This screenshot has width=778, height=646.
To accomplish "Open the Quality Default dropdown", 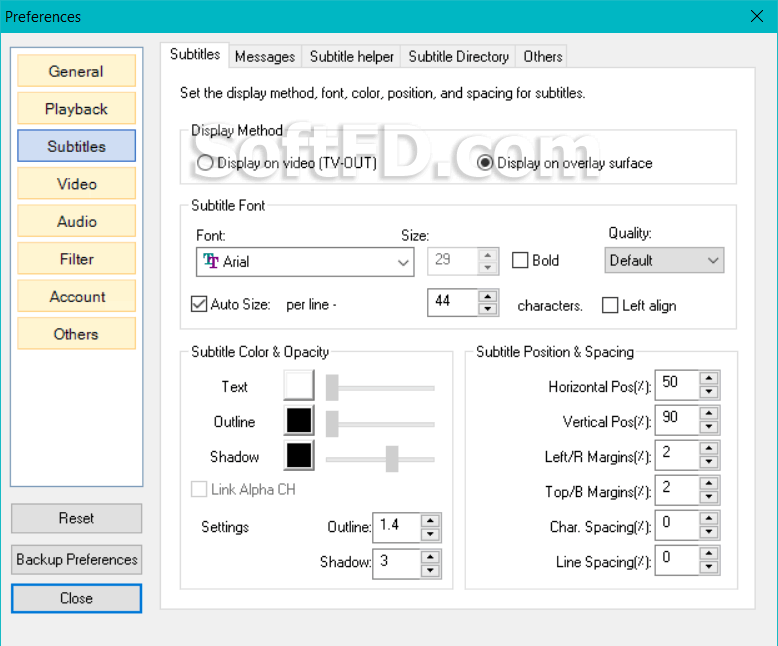I will coord(664,260).
